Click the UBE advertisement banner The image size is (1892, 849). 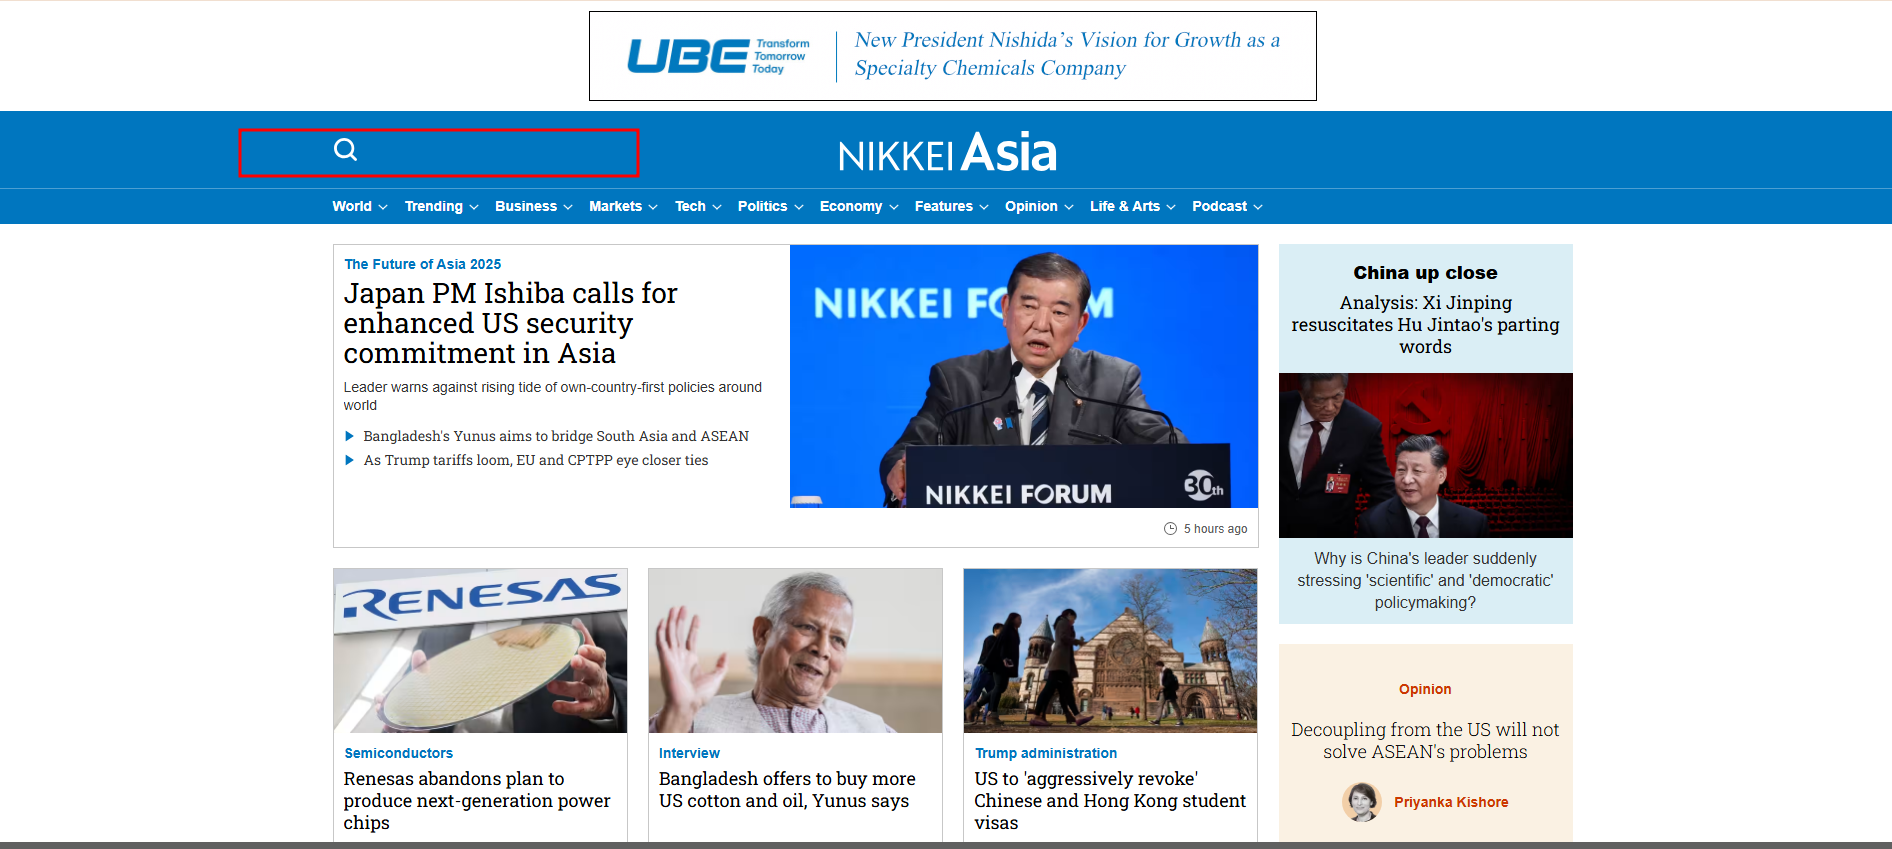pyautogui.click(x=952, y=56)
